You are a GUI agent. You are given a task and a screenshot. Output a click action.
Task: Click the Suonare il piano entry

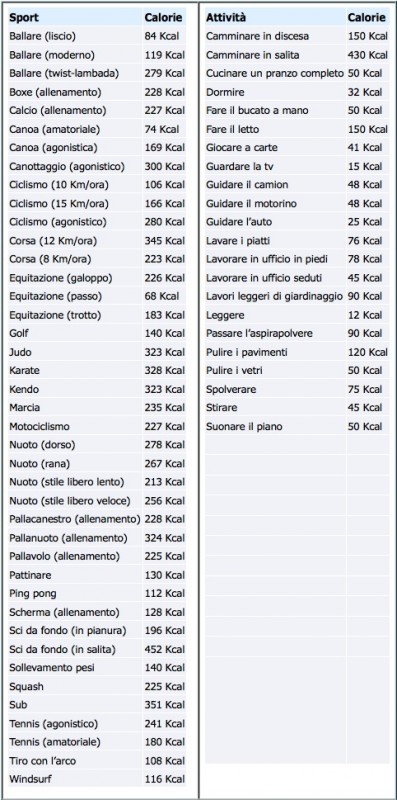tap(244, 427)
